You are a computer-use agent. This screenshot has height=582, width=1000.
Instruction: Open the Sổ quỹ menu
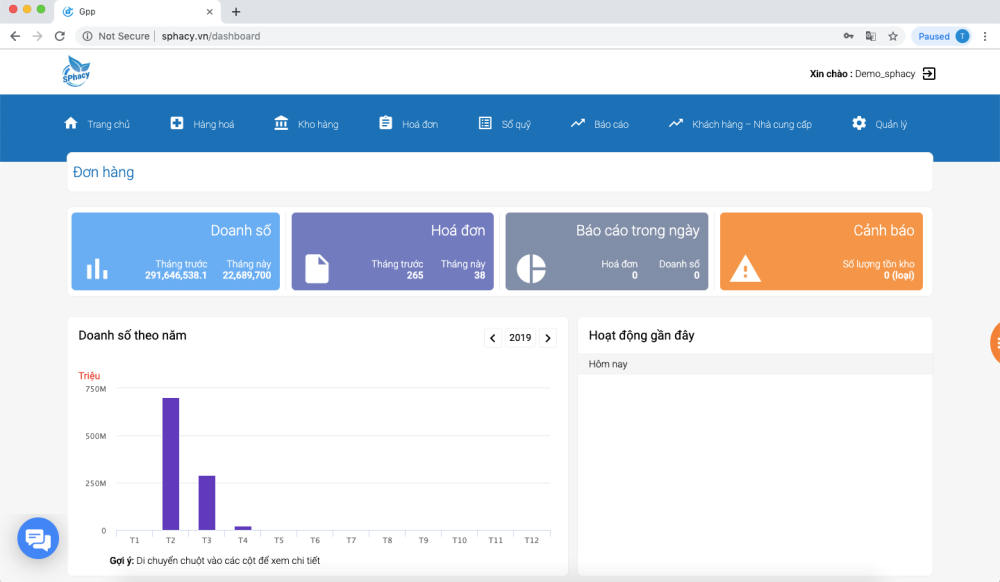coord(504,124)
